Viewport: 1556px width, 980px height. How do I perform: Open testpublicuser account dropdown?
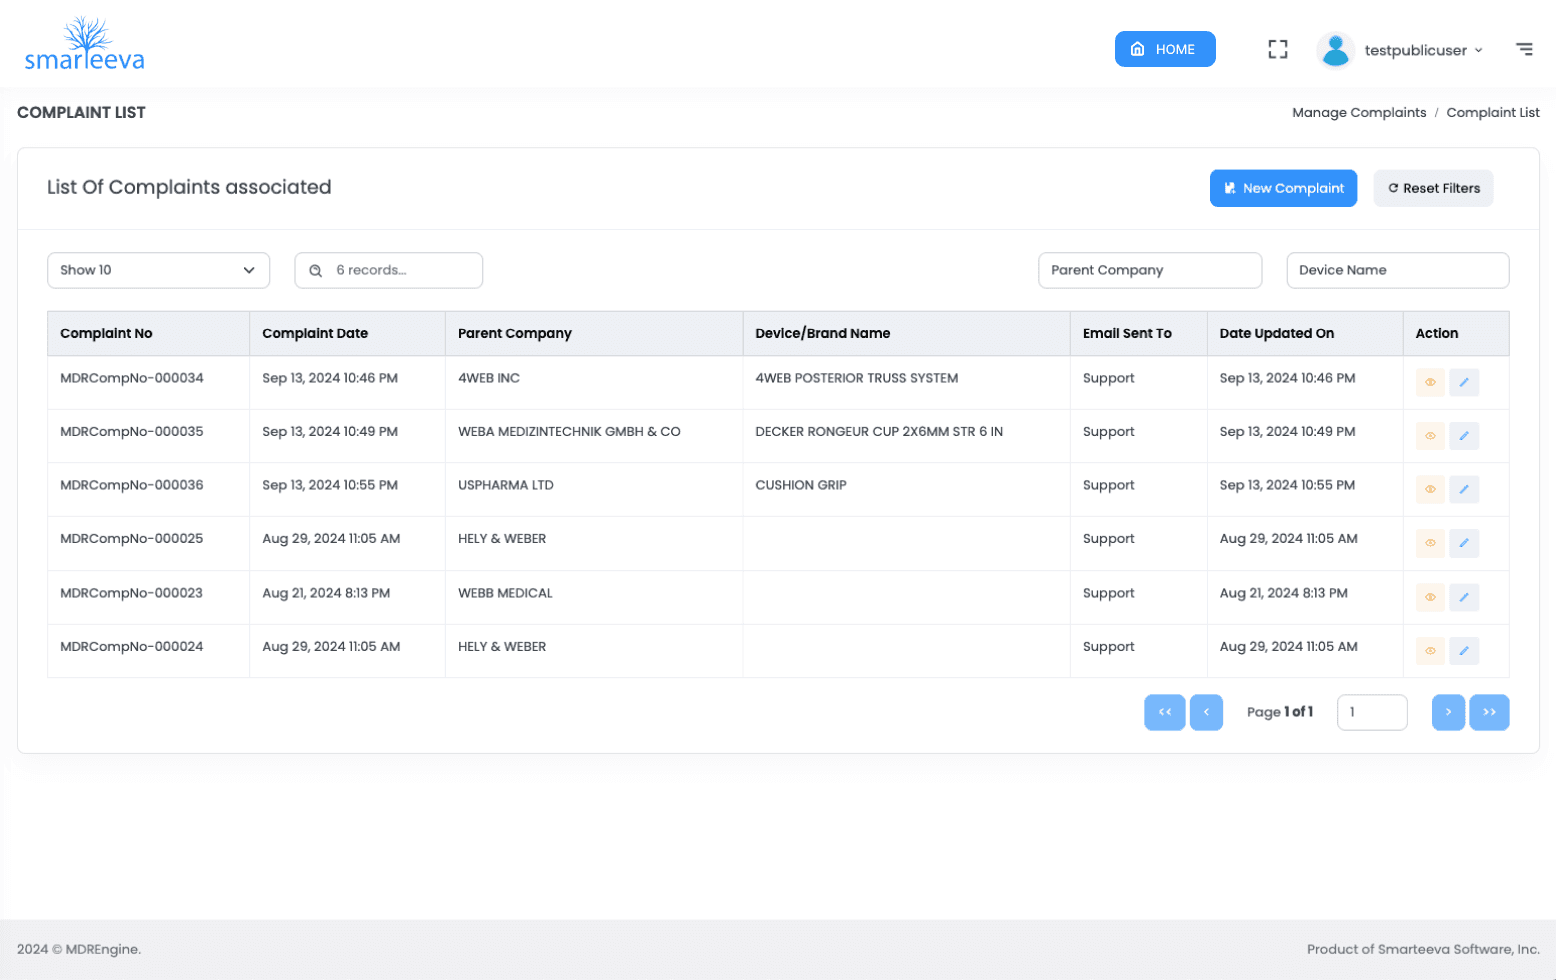pyautogui.click(x=1423, y=50)
